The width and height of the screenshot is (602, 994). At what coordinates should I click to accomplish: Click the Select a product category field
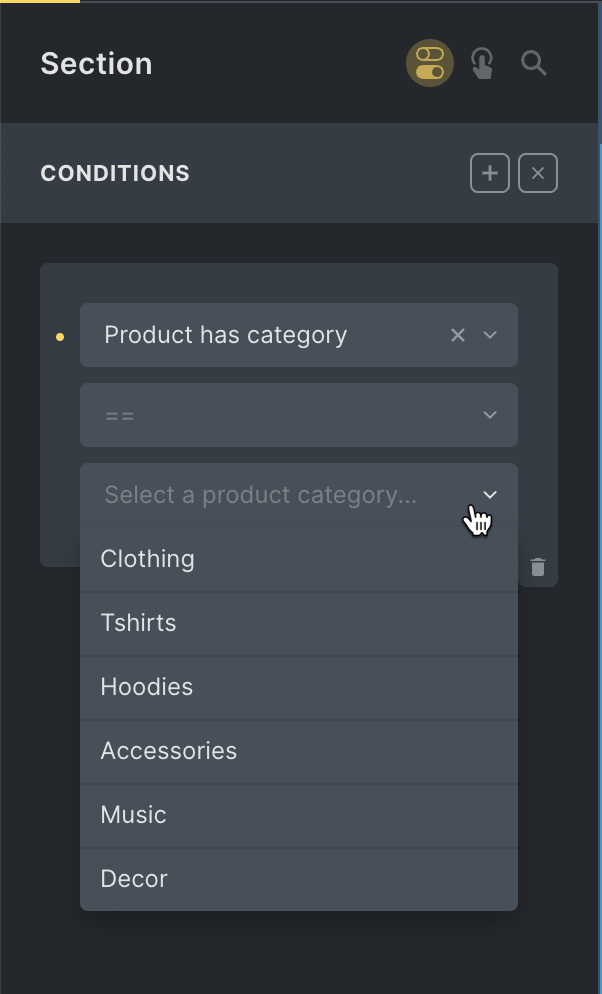(x=264, y=495)
